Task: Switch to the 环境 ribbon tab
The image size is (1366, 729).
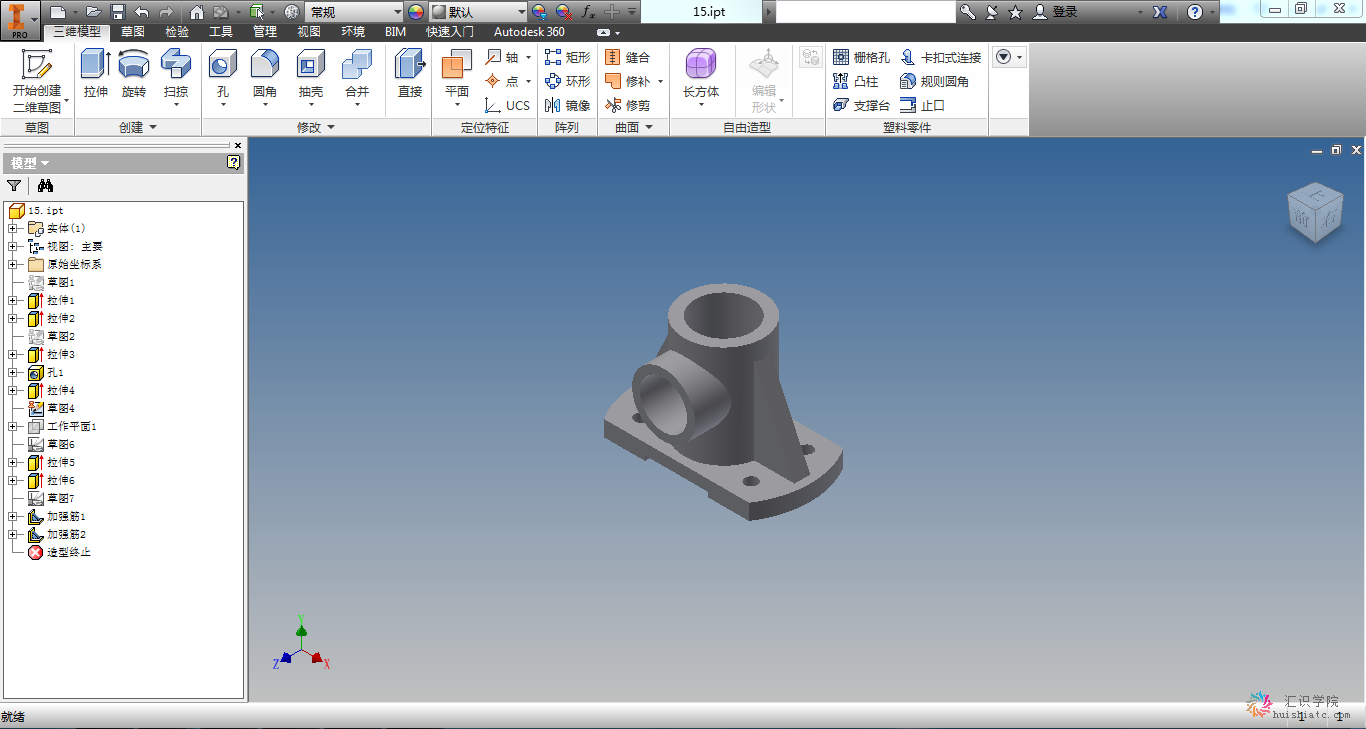Action: point(353,32)
